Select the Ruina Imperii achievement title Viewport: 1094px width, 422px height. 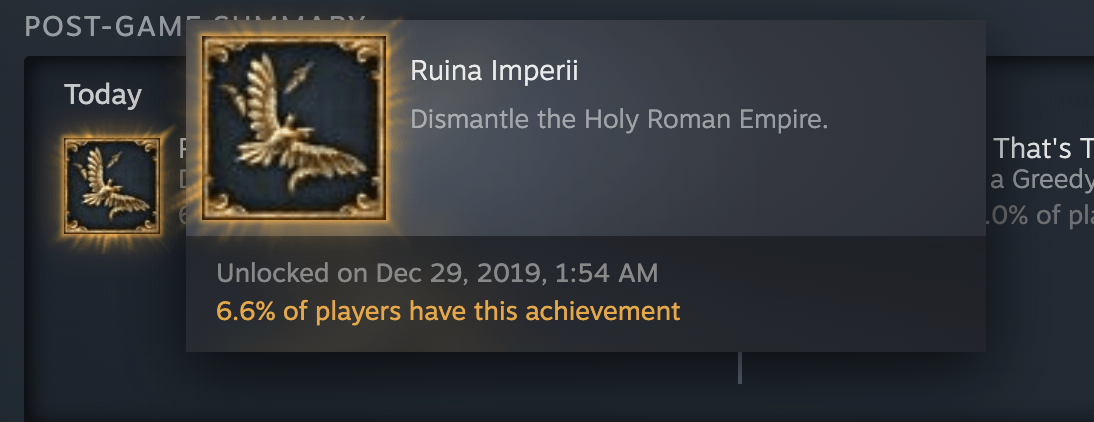(x=494, y=70)
